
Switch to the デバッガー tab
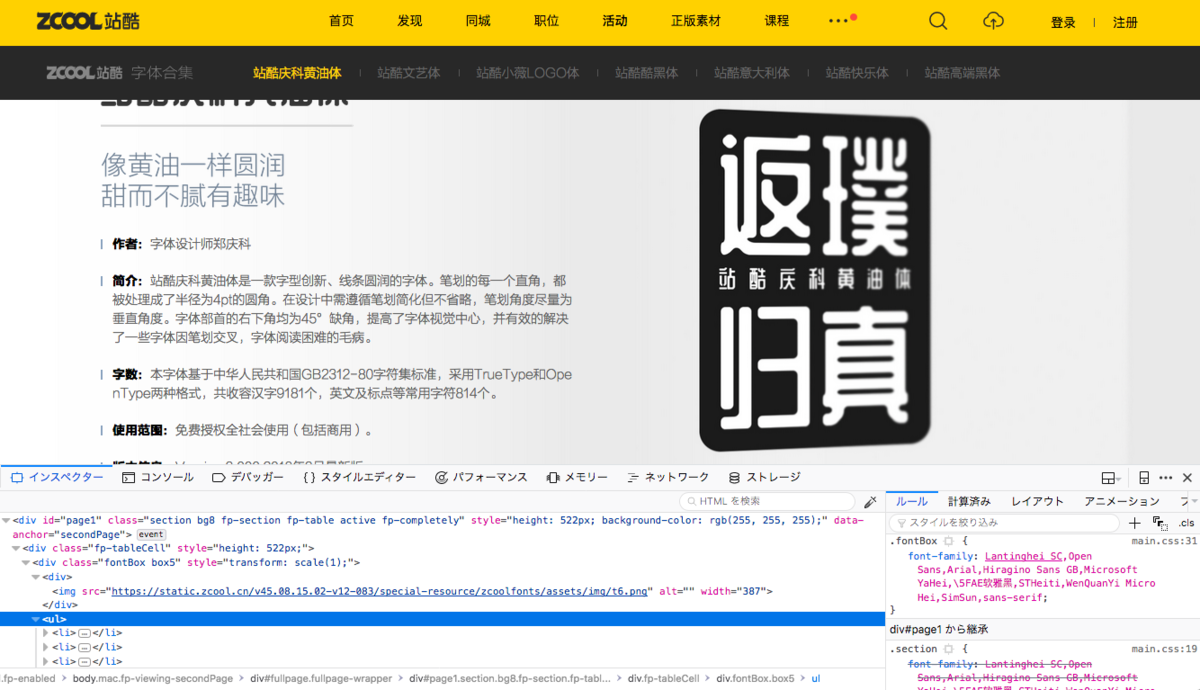pyautogui.click(x=248, y=478)
